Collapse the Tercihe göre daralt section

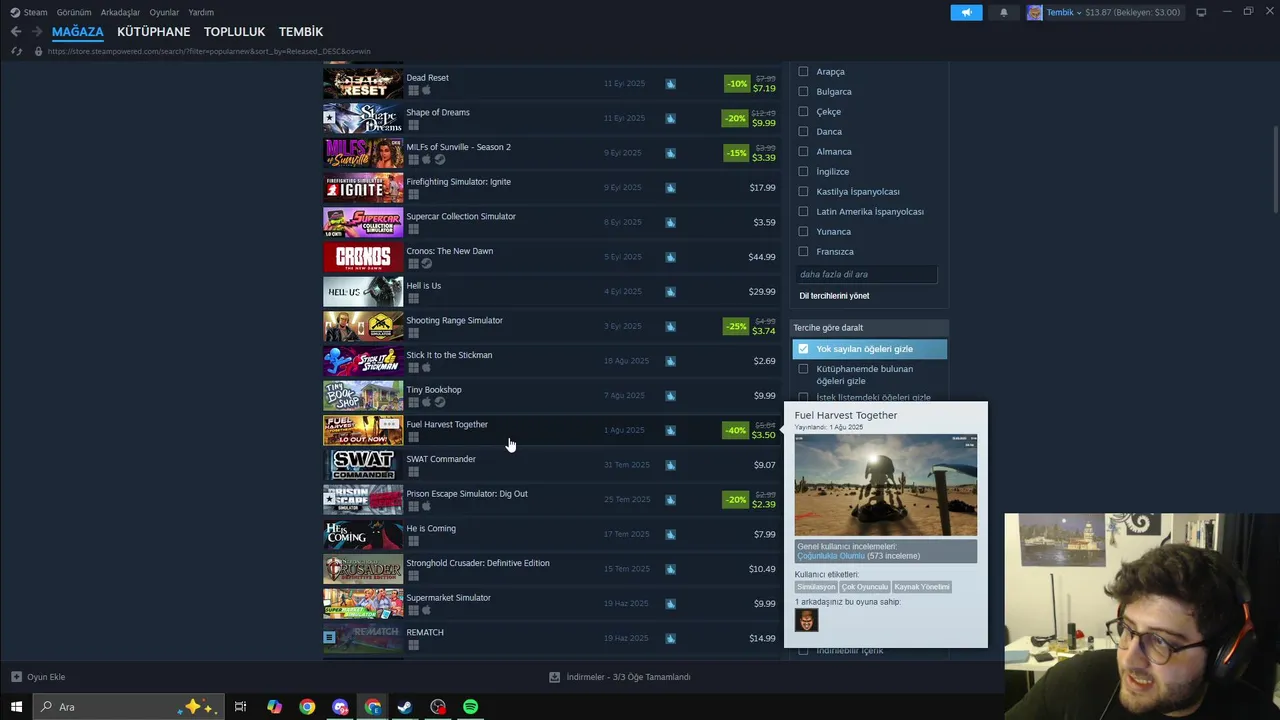tap(869, 328)
